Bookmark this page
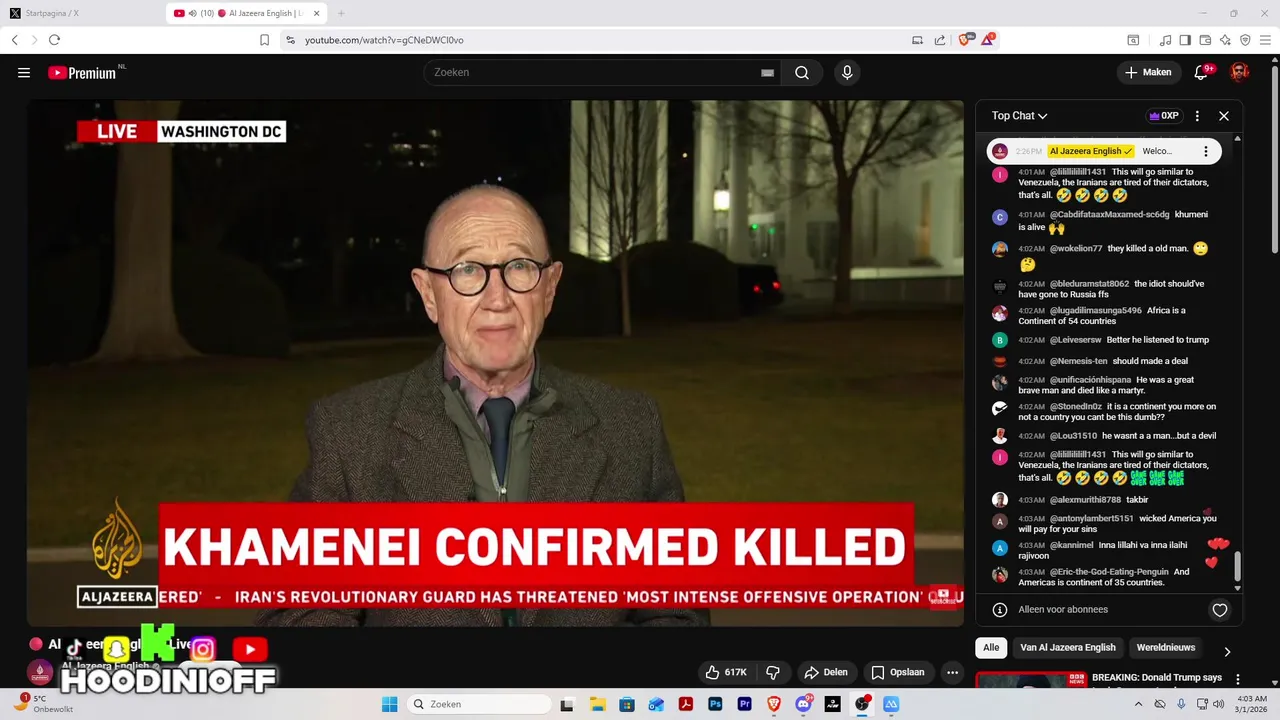The height and width of the screenshot is (720, 1280). click(264, 40)
